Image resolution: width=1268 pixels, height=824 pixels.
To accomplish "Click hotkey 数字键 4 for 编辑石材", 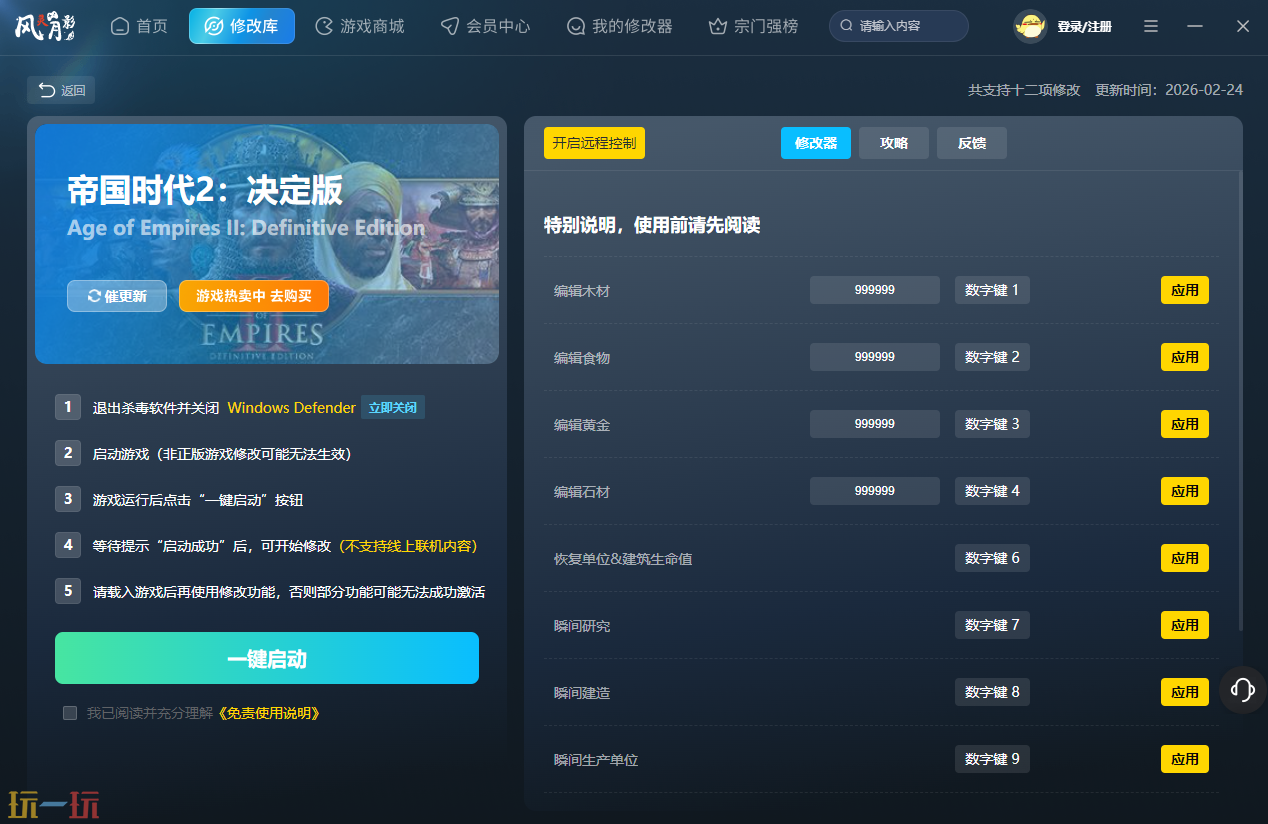I will tap(992, 491).
